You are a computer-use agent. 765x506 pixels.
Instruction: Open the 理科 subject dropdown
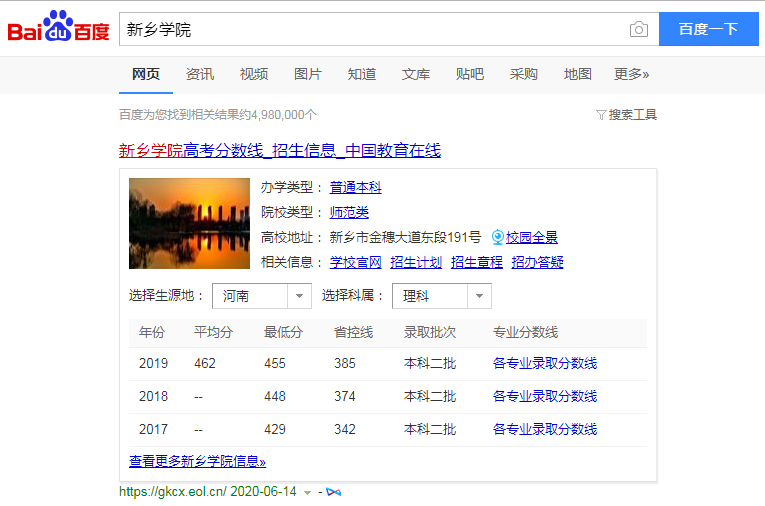click(x=442, y=296)
